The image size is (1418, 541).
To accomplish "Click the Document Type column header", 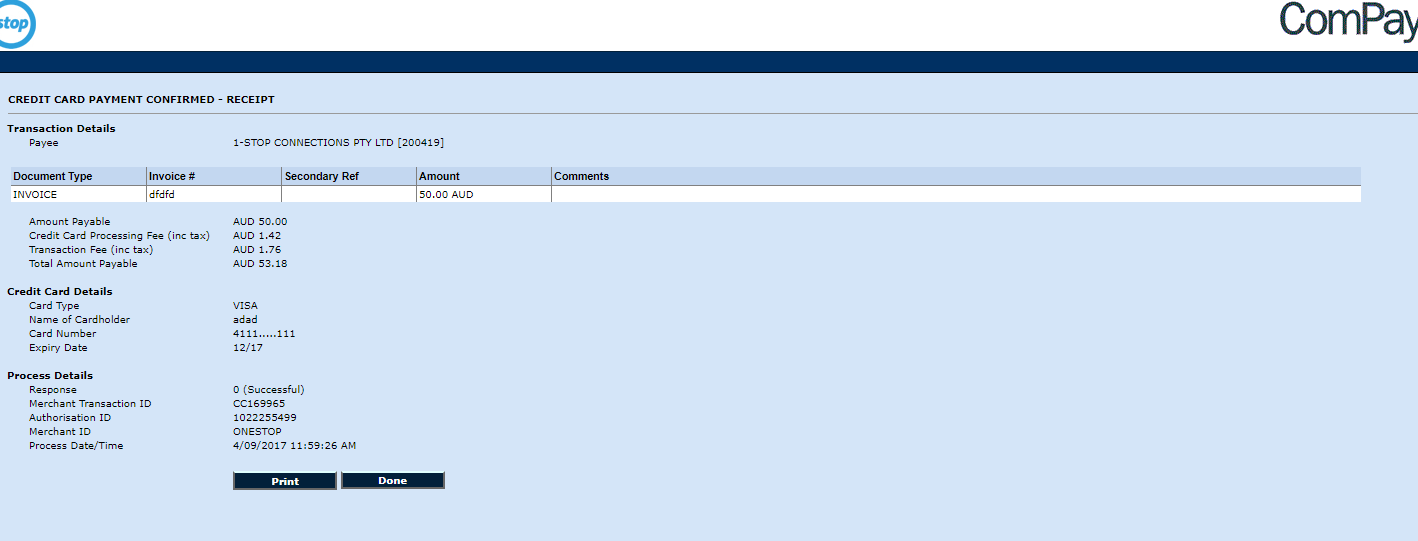I will pos(52,176).
